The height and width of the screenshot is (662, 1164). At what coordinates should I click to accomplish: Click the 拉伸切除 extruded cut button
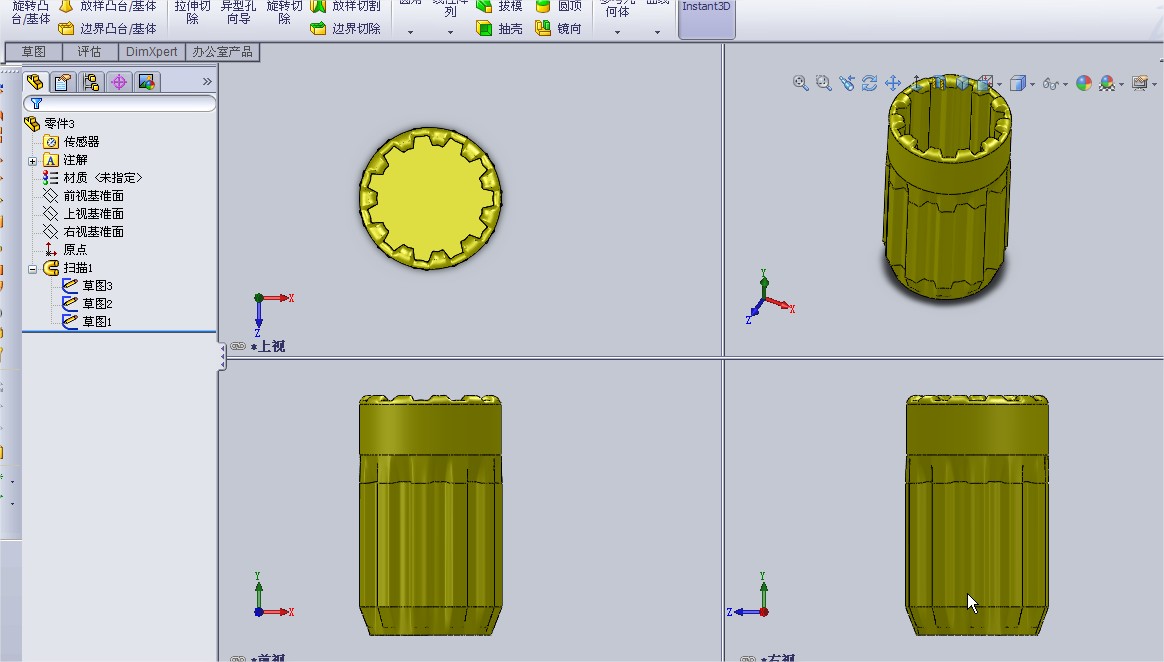click(192, 13)
